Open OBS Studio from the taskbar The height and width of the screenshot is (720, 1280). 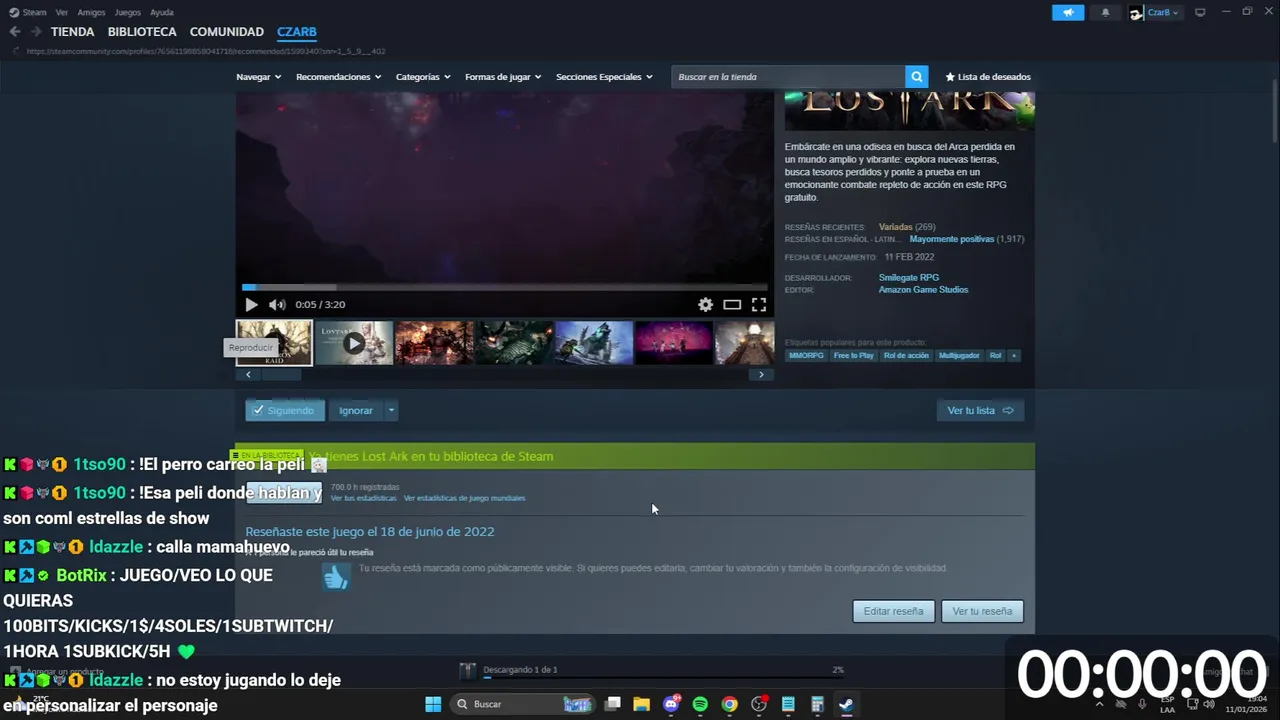(759, 704)
